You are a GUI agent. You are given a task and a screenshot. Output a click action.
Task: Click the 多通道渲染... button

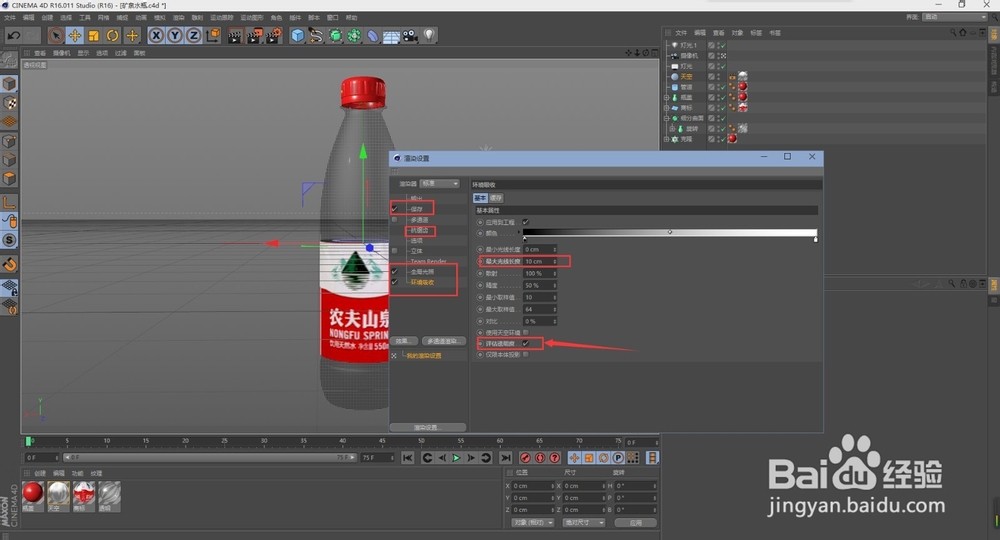point(444,341)
